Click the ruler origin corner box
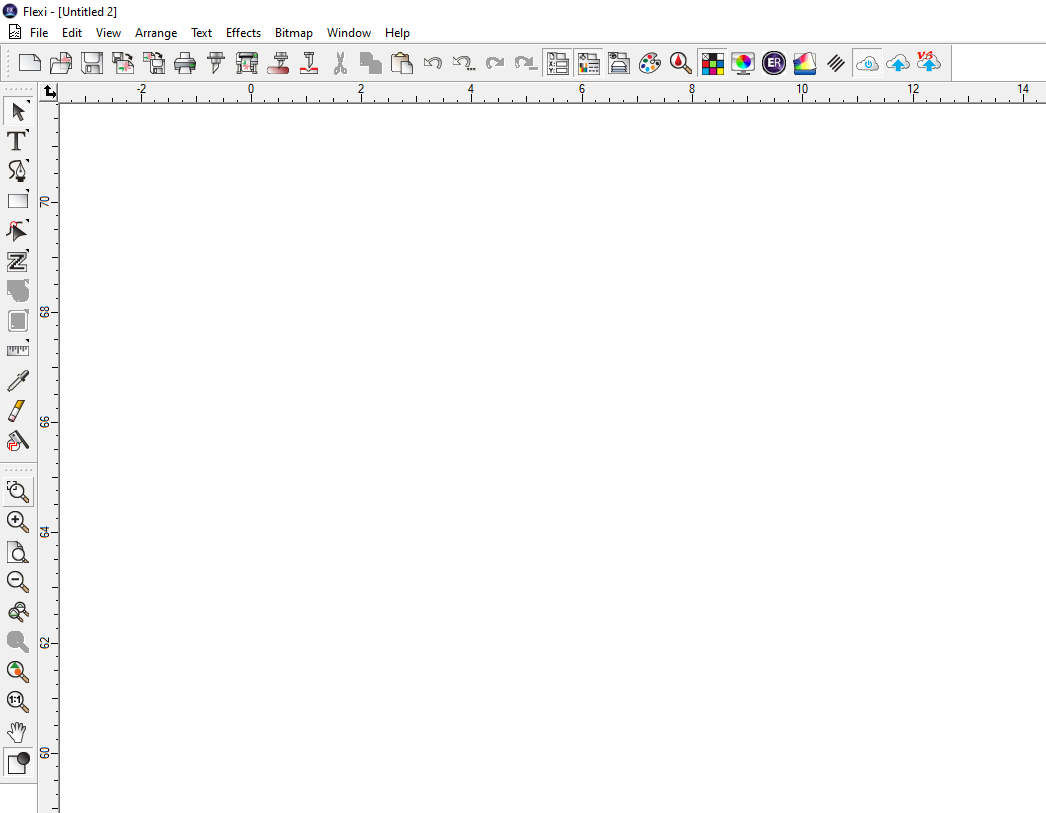This screenshot has height=813, width=1046. 50,92
